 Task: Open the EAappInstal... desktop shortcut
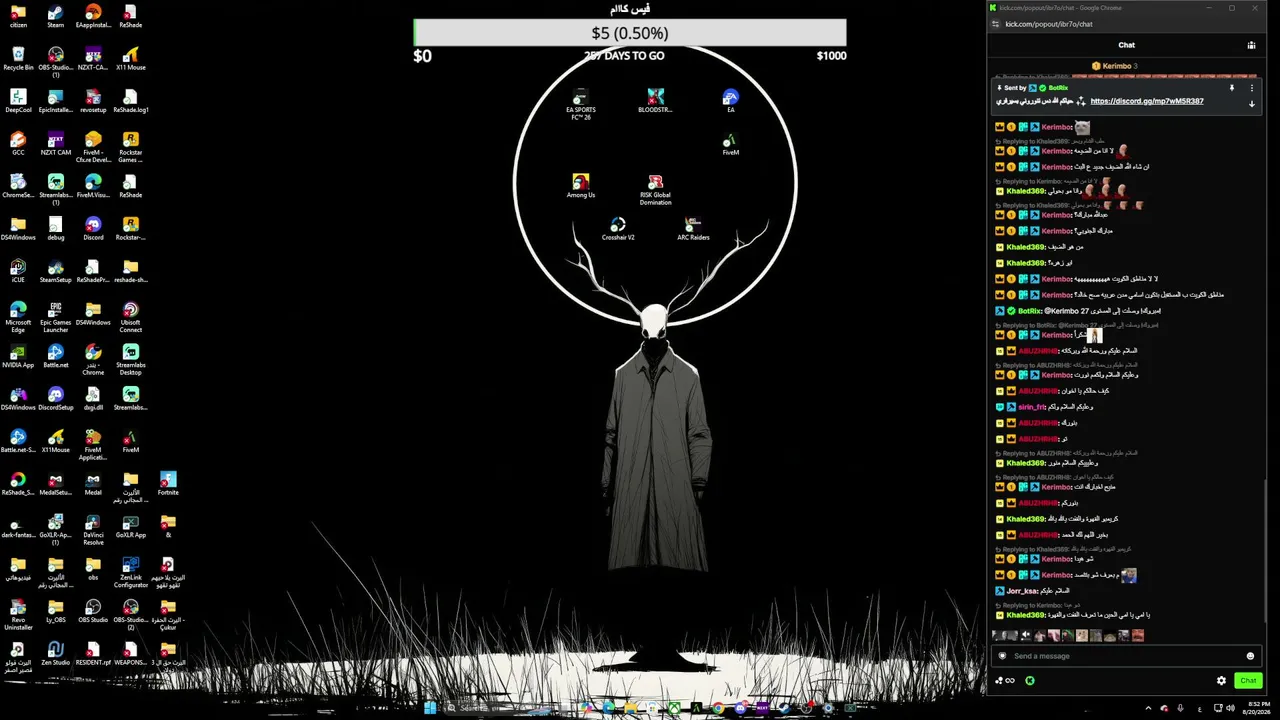[93, 17]
